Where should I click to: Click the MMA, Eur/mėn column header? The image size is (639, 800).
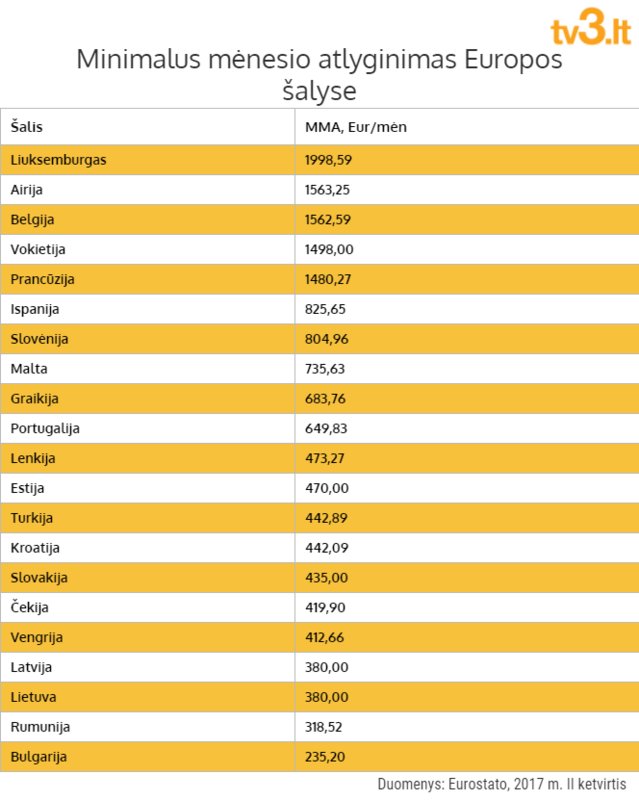click(x=356, y=127)
